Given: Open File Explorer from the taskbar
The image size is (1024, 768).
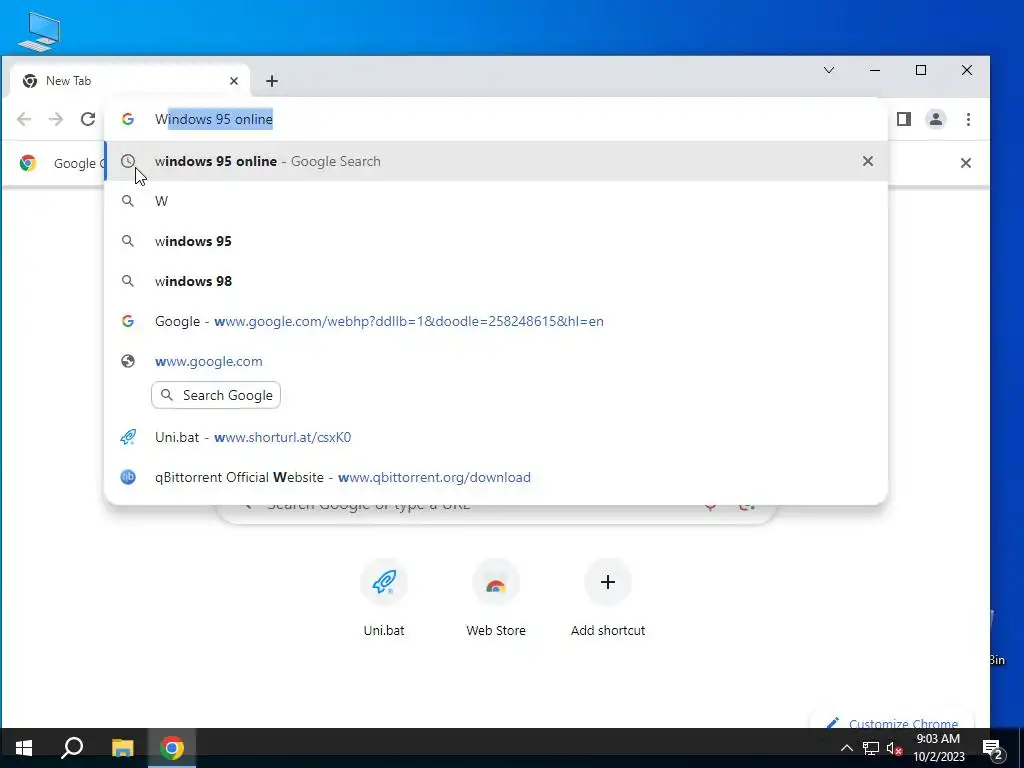Looking at the screenshot, I should [x=122, y=748].
